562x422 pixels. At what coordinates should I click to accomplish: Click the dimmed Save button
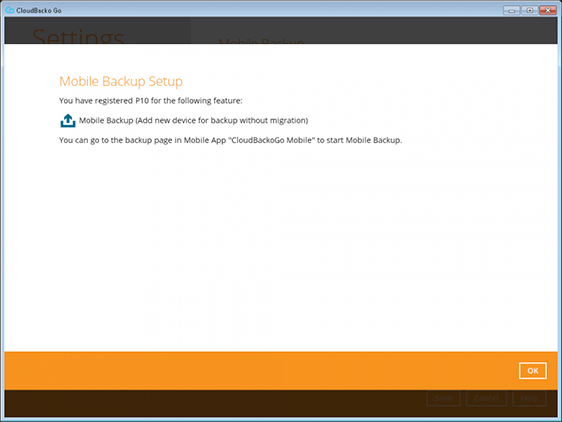443,398
